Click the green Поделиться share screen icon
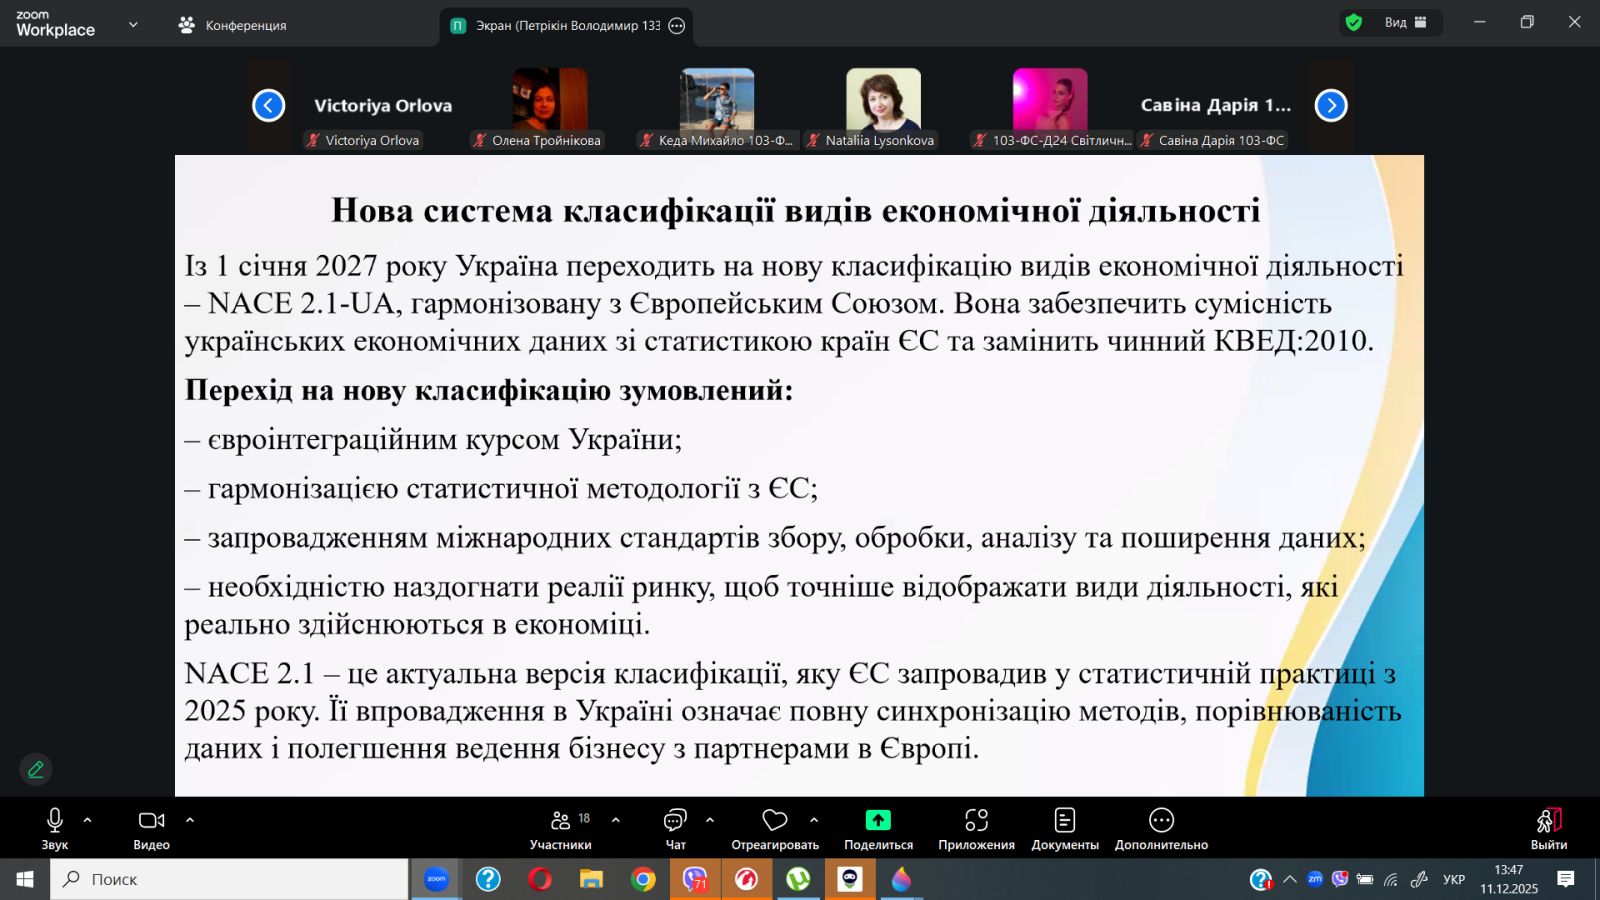The height and width of the screenshot is (900, 1600). coord(877,820)
